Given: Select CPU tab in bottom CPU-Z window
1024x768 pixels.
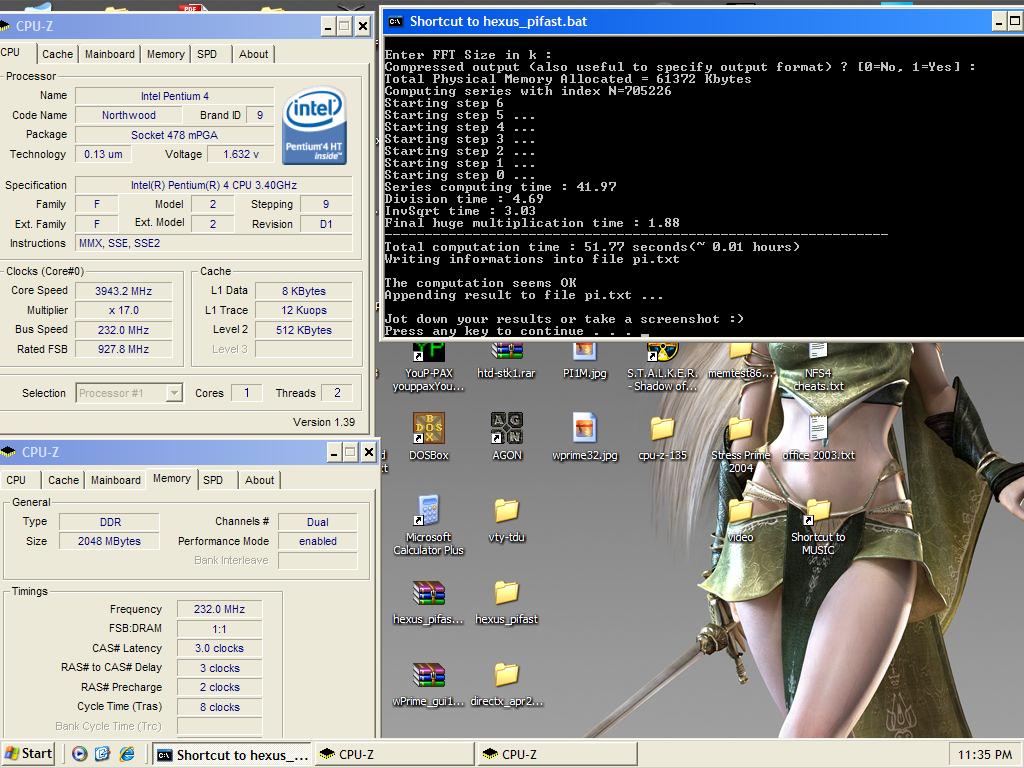Looking at the screenshot, I should tap(16, 480).
